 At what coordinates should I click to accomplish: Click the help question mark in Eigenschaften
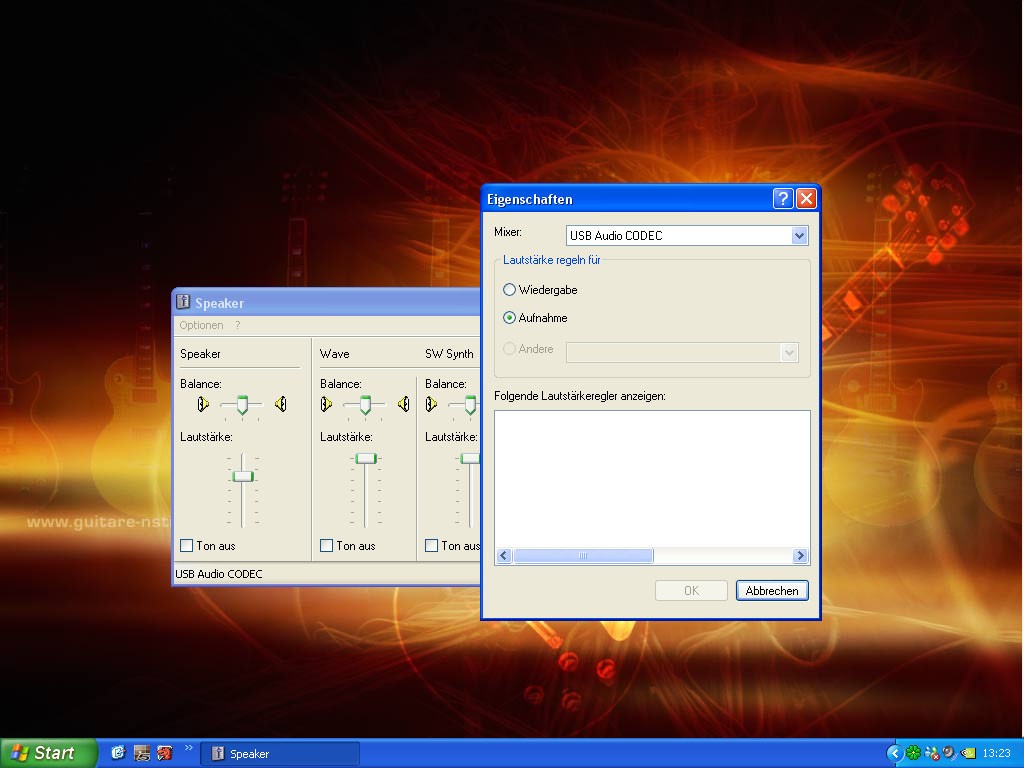783,199
